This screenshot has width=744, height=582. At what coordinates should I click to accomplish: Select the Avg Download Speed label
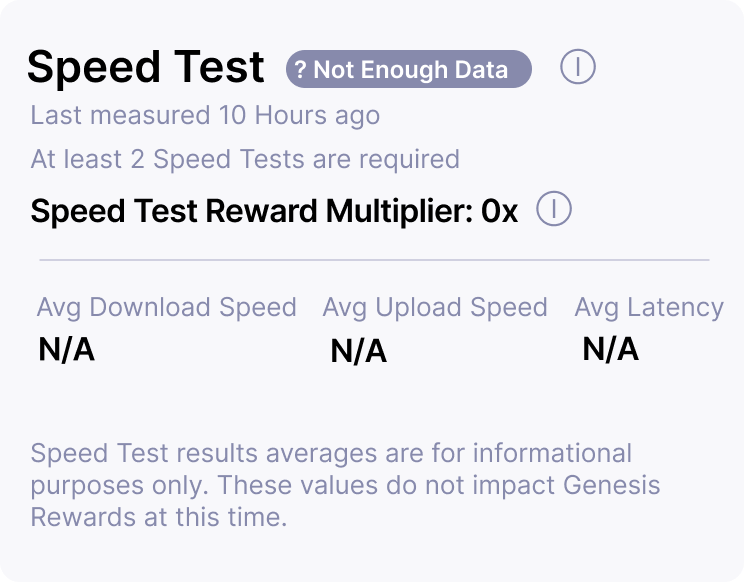pyautogui.click(x=166, y=307)
